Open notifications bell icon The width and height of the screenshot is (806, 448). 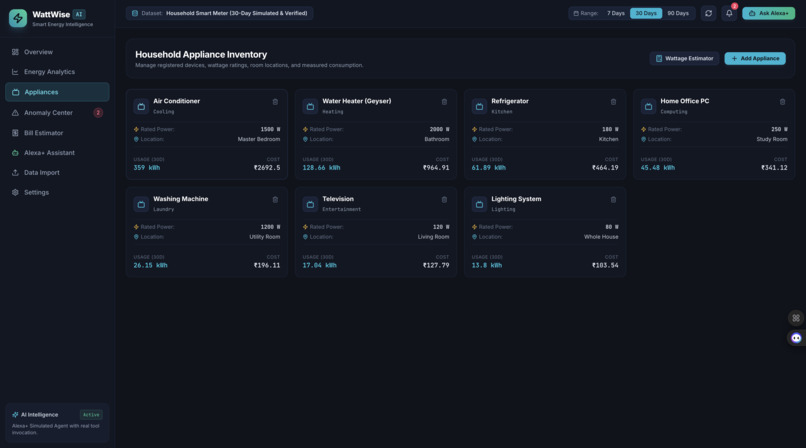pos(729,13)
